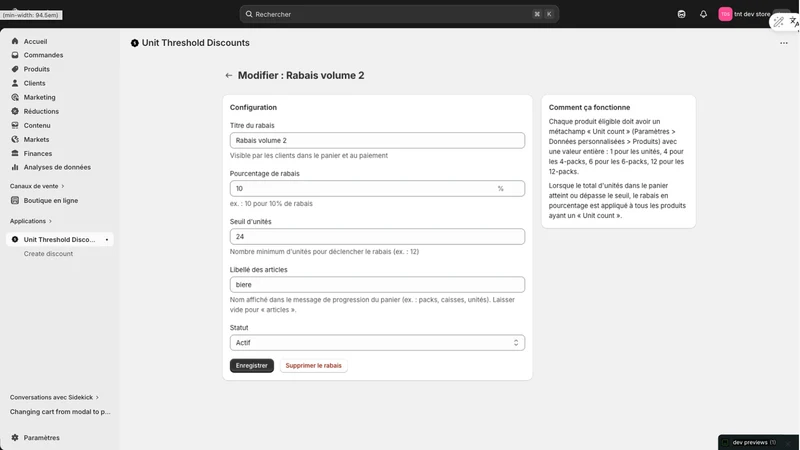Expand Conversations avec Sidekick

[x=54, y=397]
